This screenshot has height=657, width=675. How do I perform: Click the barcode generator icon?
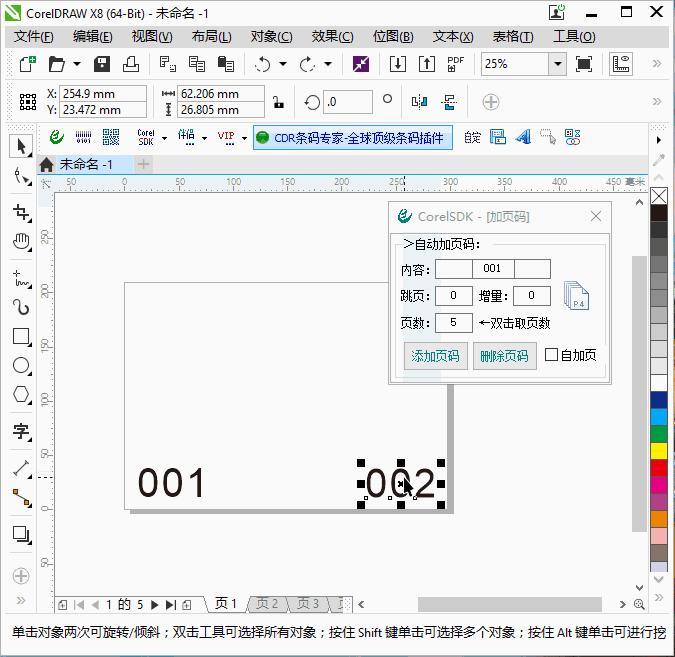(x=83, y=137)
